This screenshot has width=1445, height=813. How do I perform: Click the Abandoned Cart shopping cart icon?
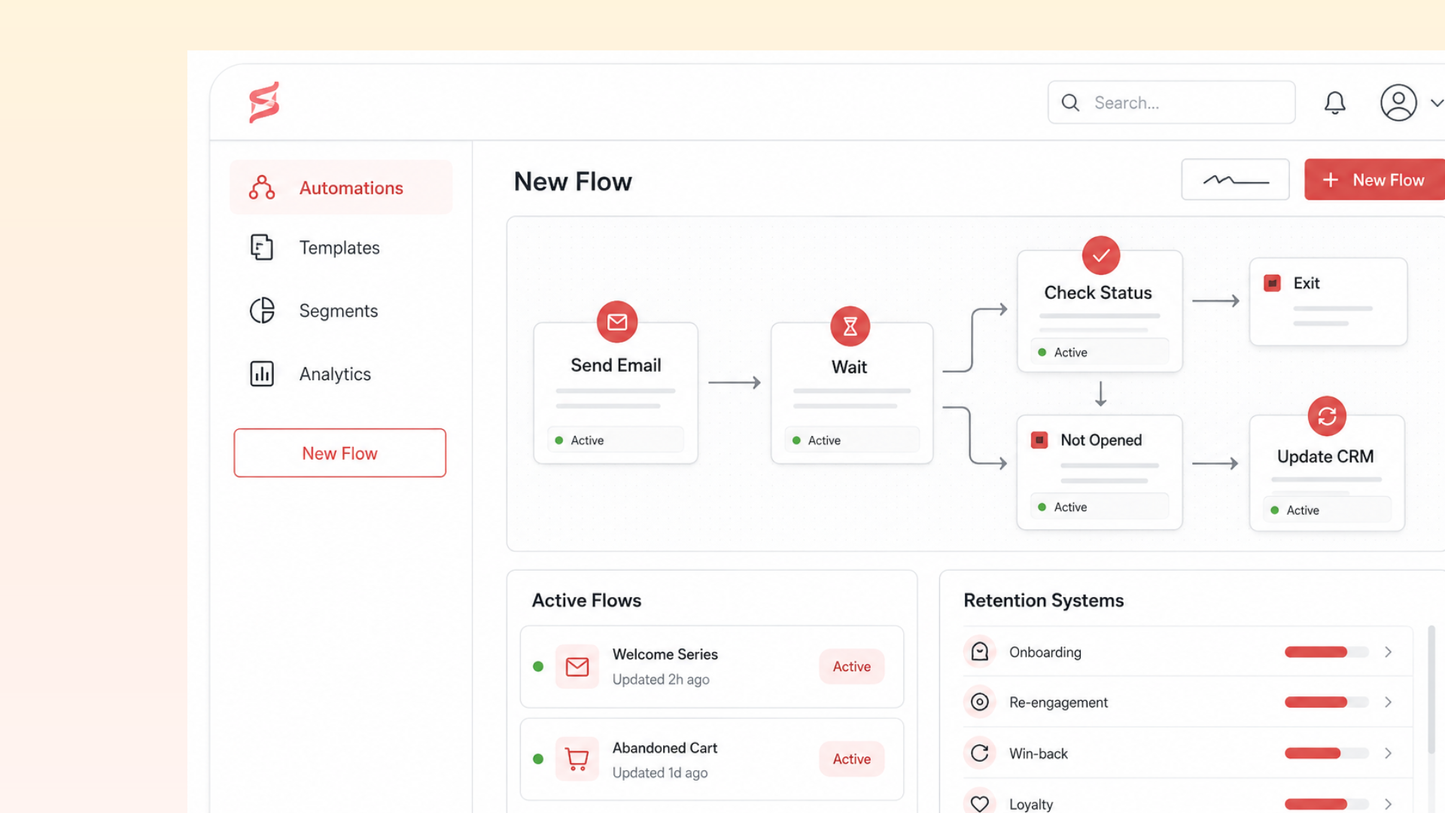tap(577, 759)
